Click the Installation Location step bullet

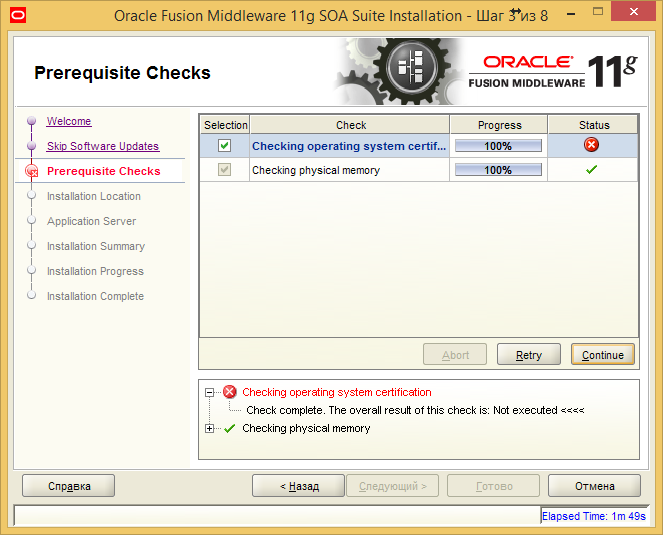point(31,195)
